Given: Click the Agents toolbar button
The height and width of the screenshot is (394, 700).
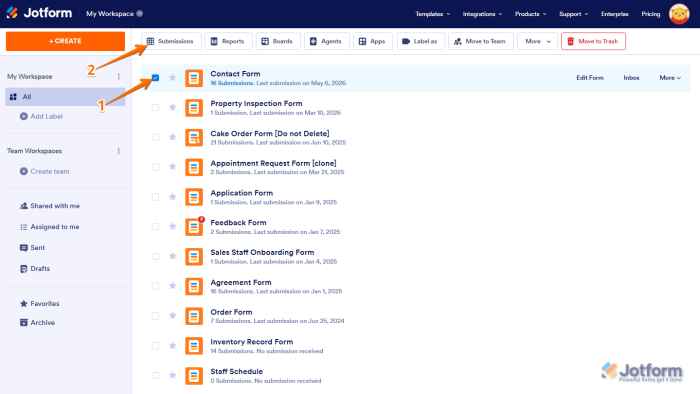Looking at the screenshot, I should 327,41.
